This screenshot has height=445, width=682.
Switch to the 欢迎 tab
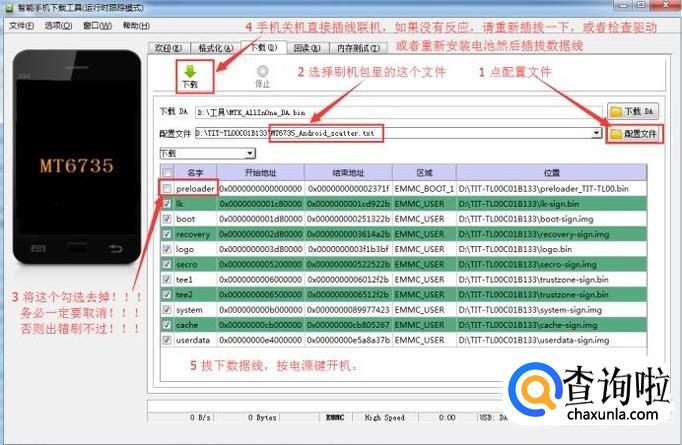(x=168, y=48)
